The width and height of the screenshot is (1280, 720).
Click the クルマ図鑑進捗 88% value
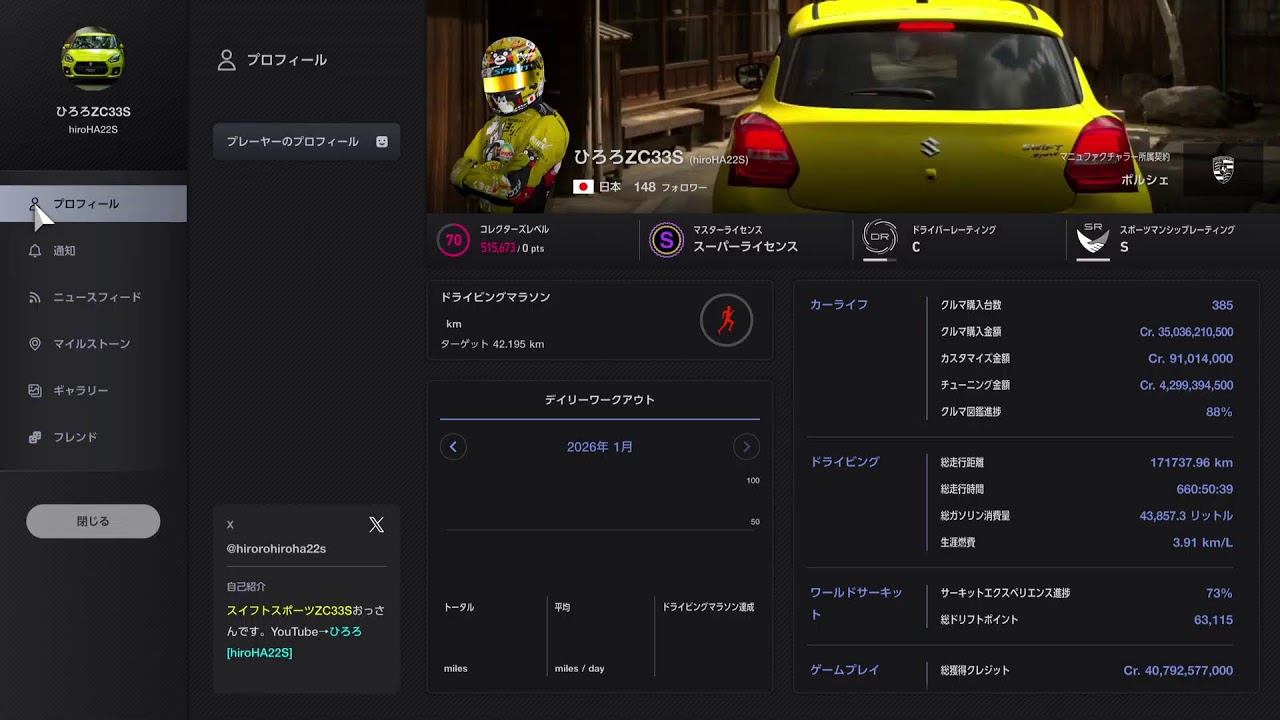point(1219,412)
